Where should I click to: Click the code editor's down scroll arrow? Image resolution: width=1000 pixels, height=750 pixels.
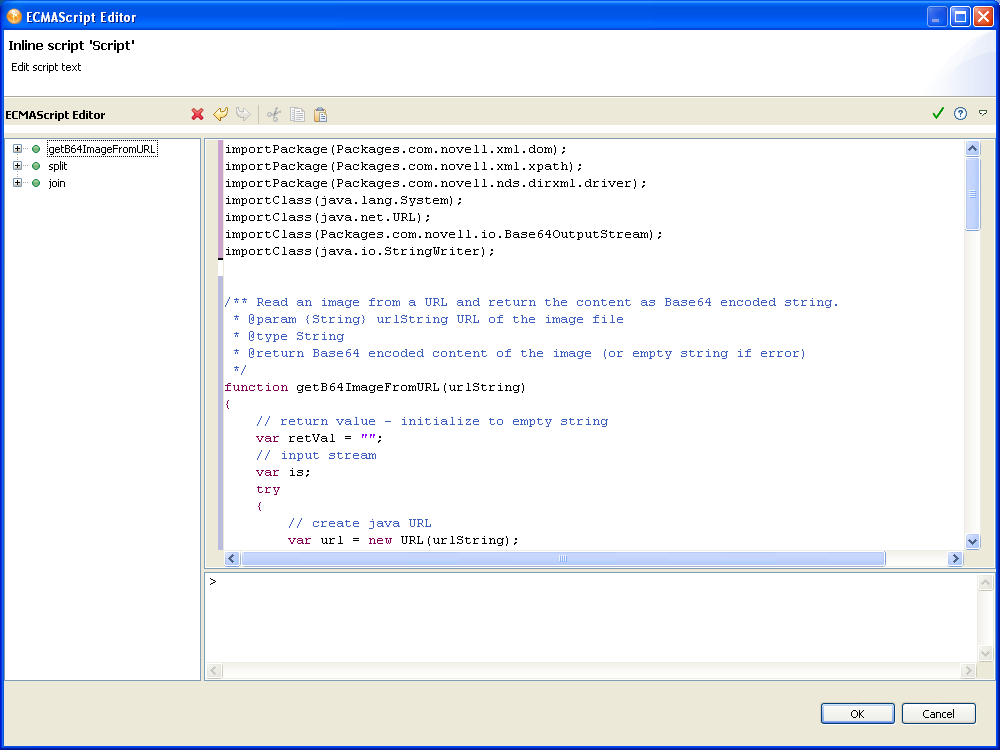tap(973, 541)
